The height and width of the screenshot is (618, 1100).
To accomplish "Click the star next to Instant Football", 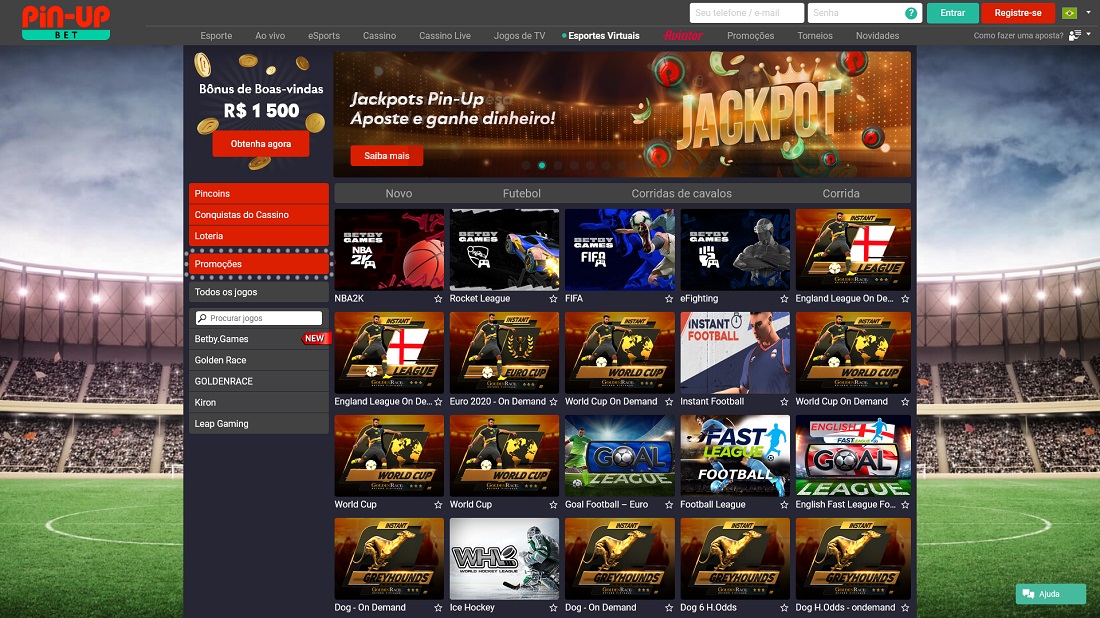I will pyautogui.click(x=784, y=402).
